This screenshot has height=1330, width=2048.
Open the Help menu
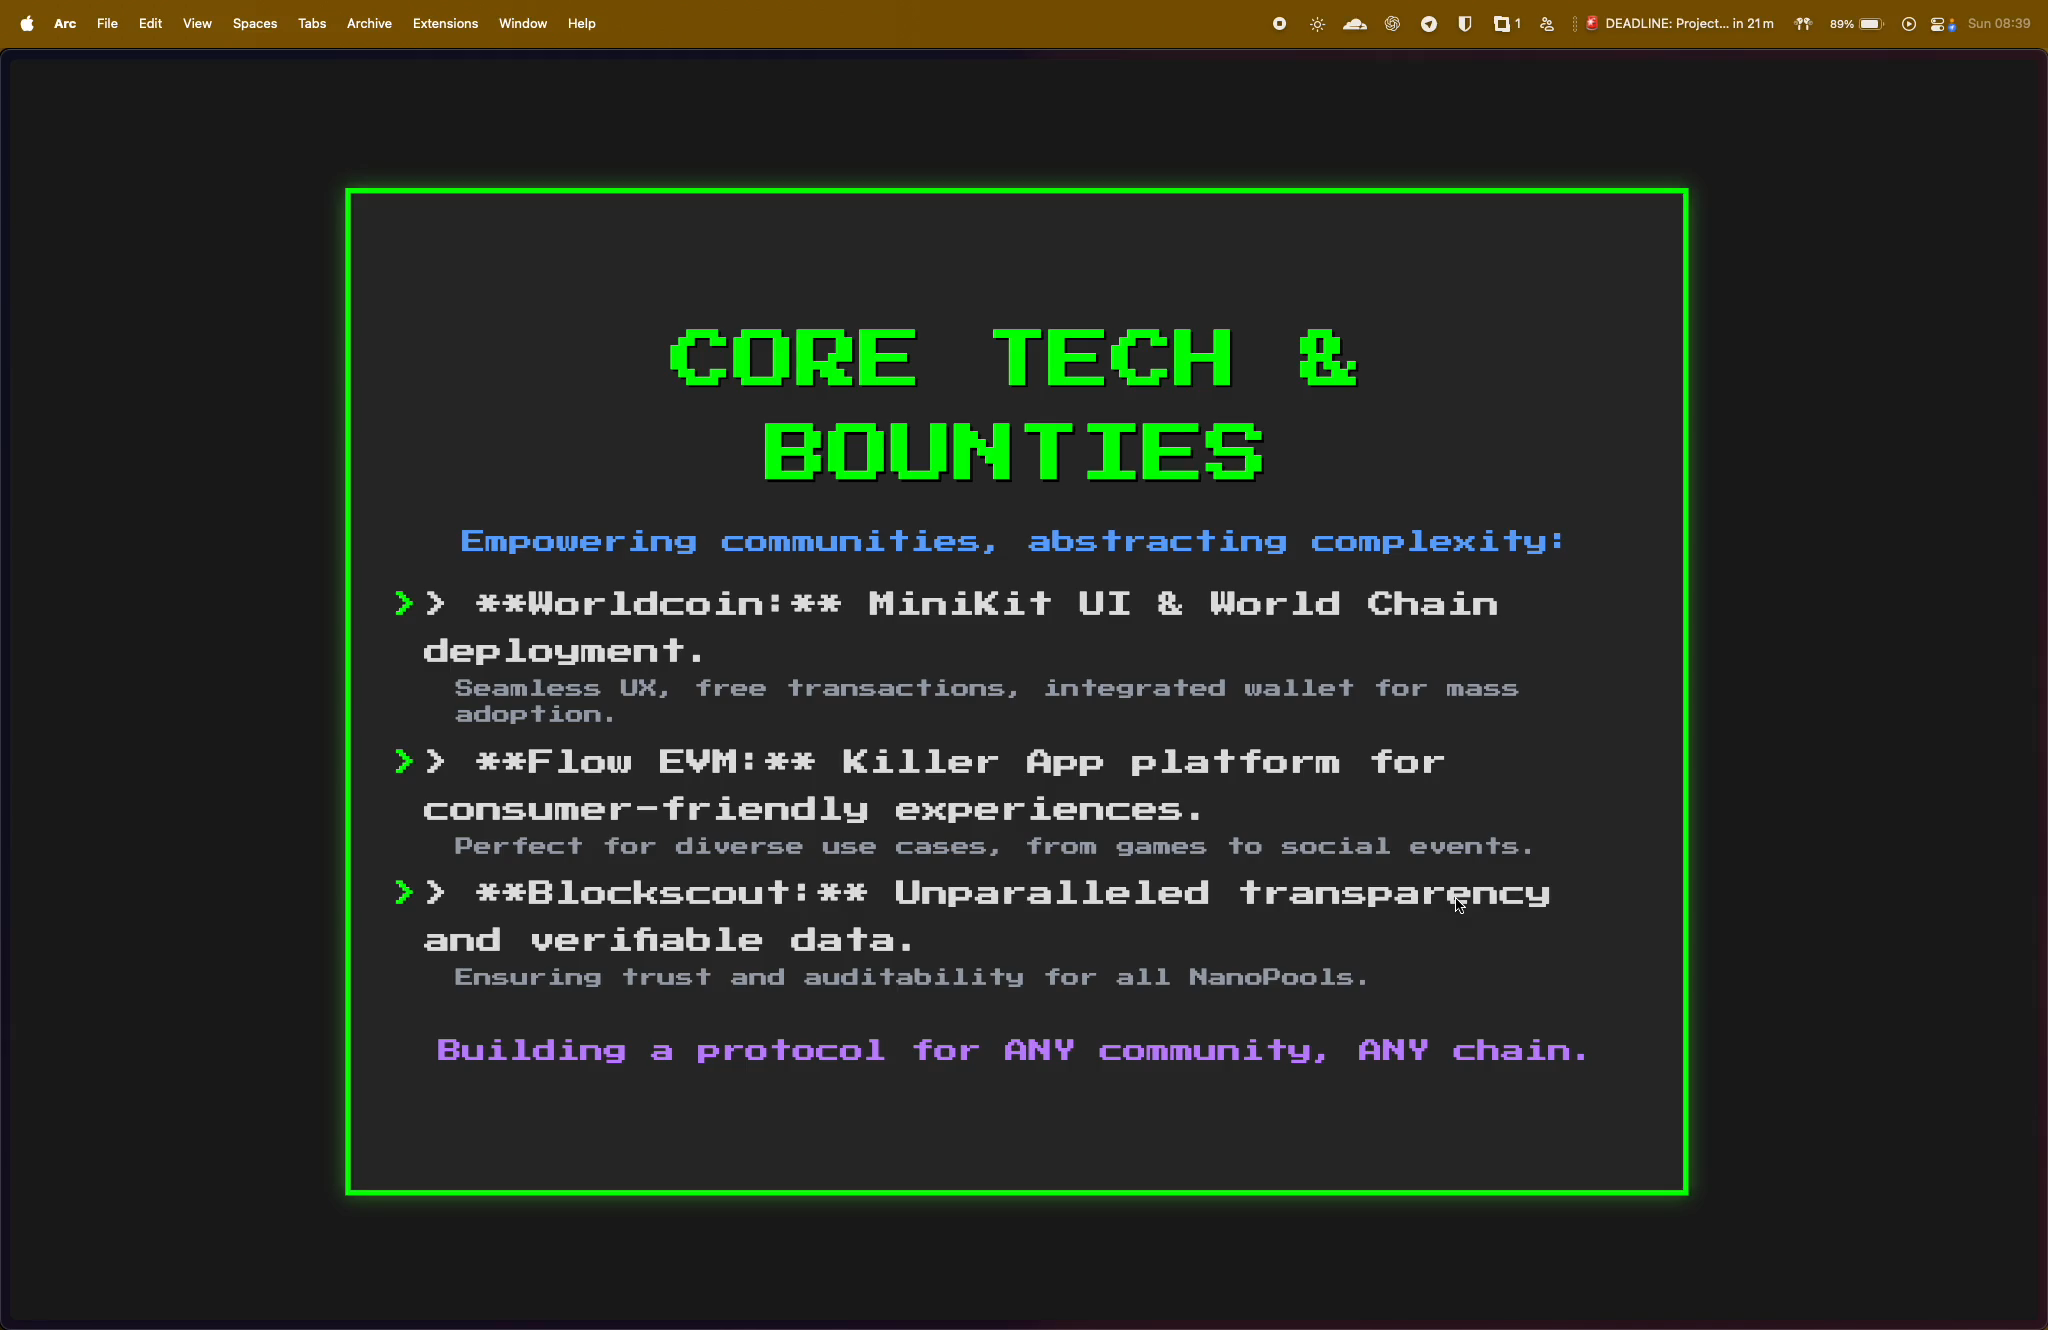(581, 23)
